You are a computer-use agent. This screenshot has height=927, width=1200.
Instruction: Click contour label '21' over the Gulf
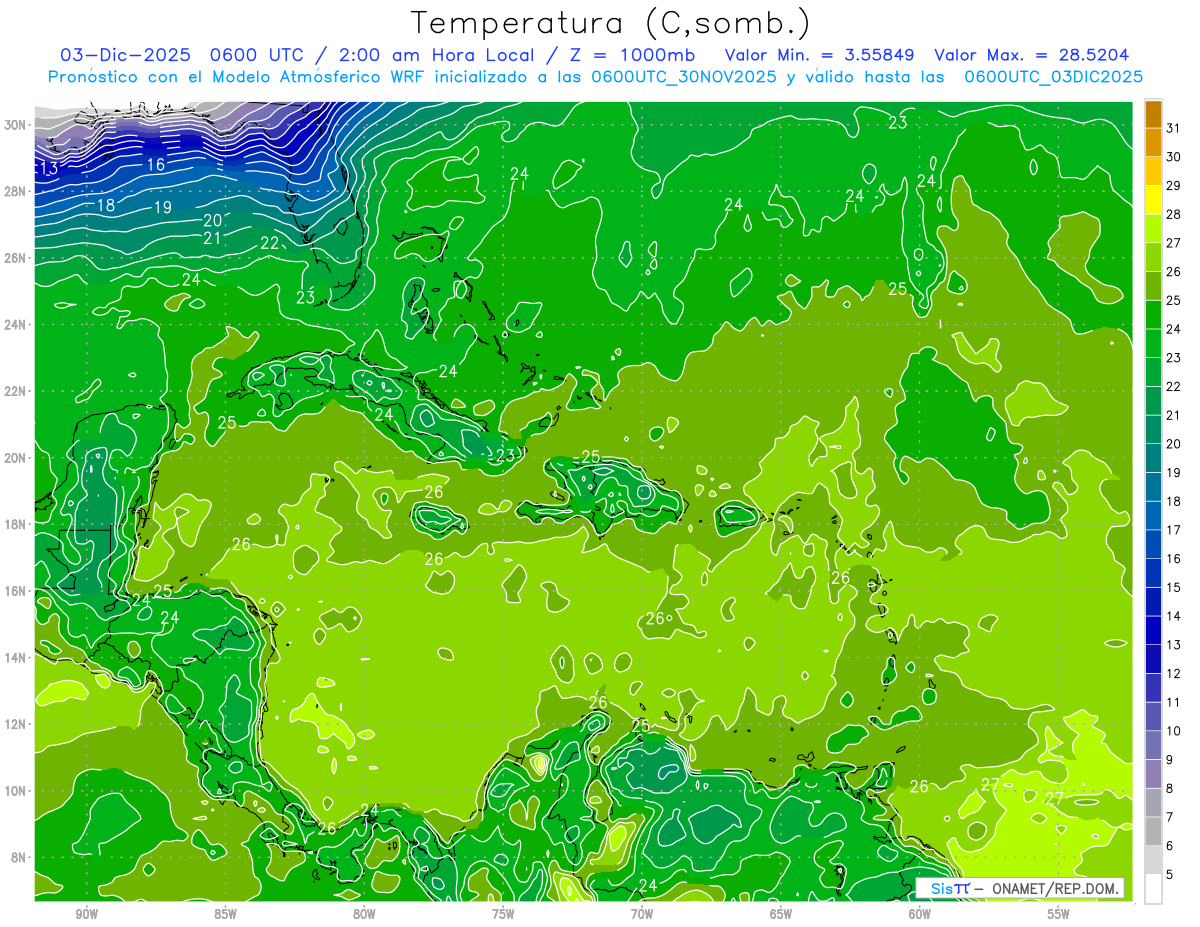tap(212, 238)
